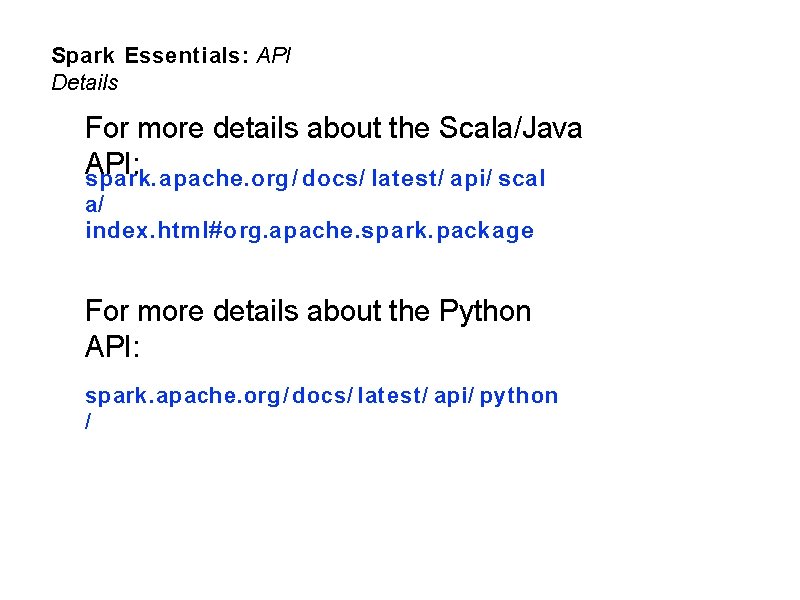Screen dimensions: 800x600
Task: Click the trailing slash under the Python link
Action: 88,422
